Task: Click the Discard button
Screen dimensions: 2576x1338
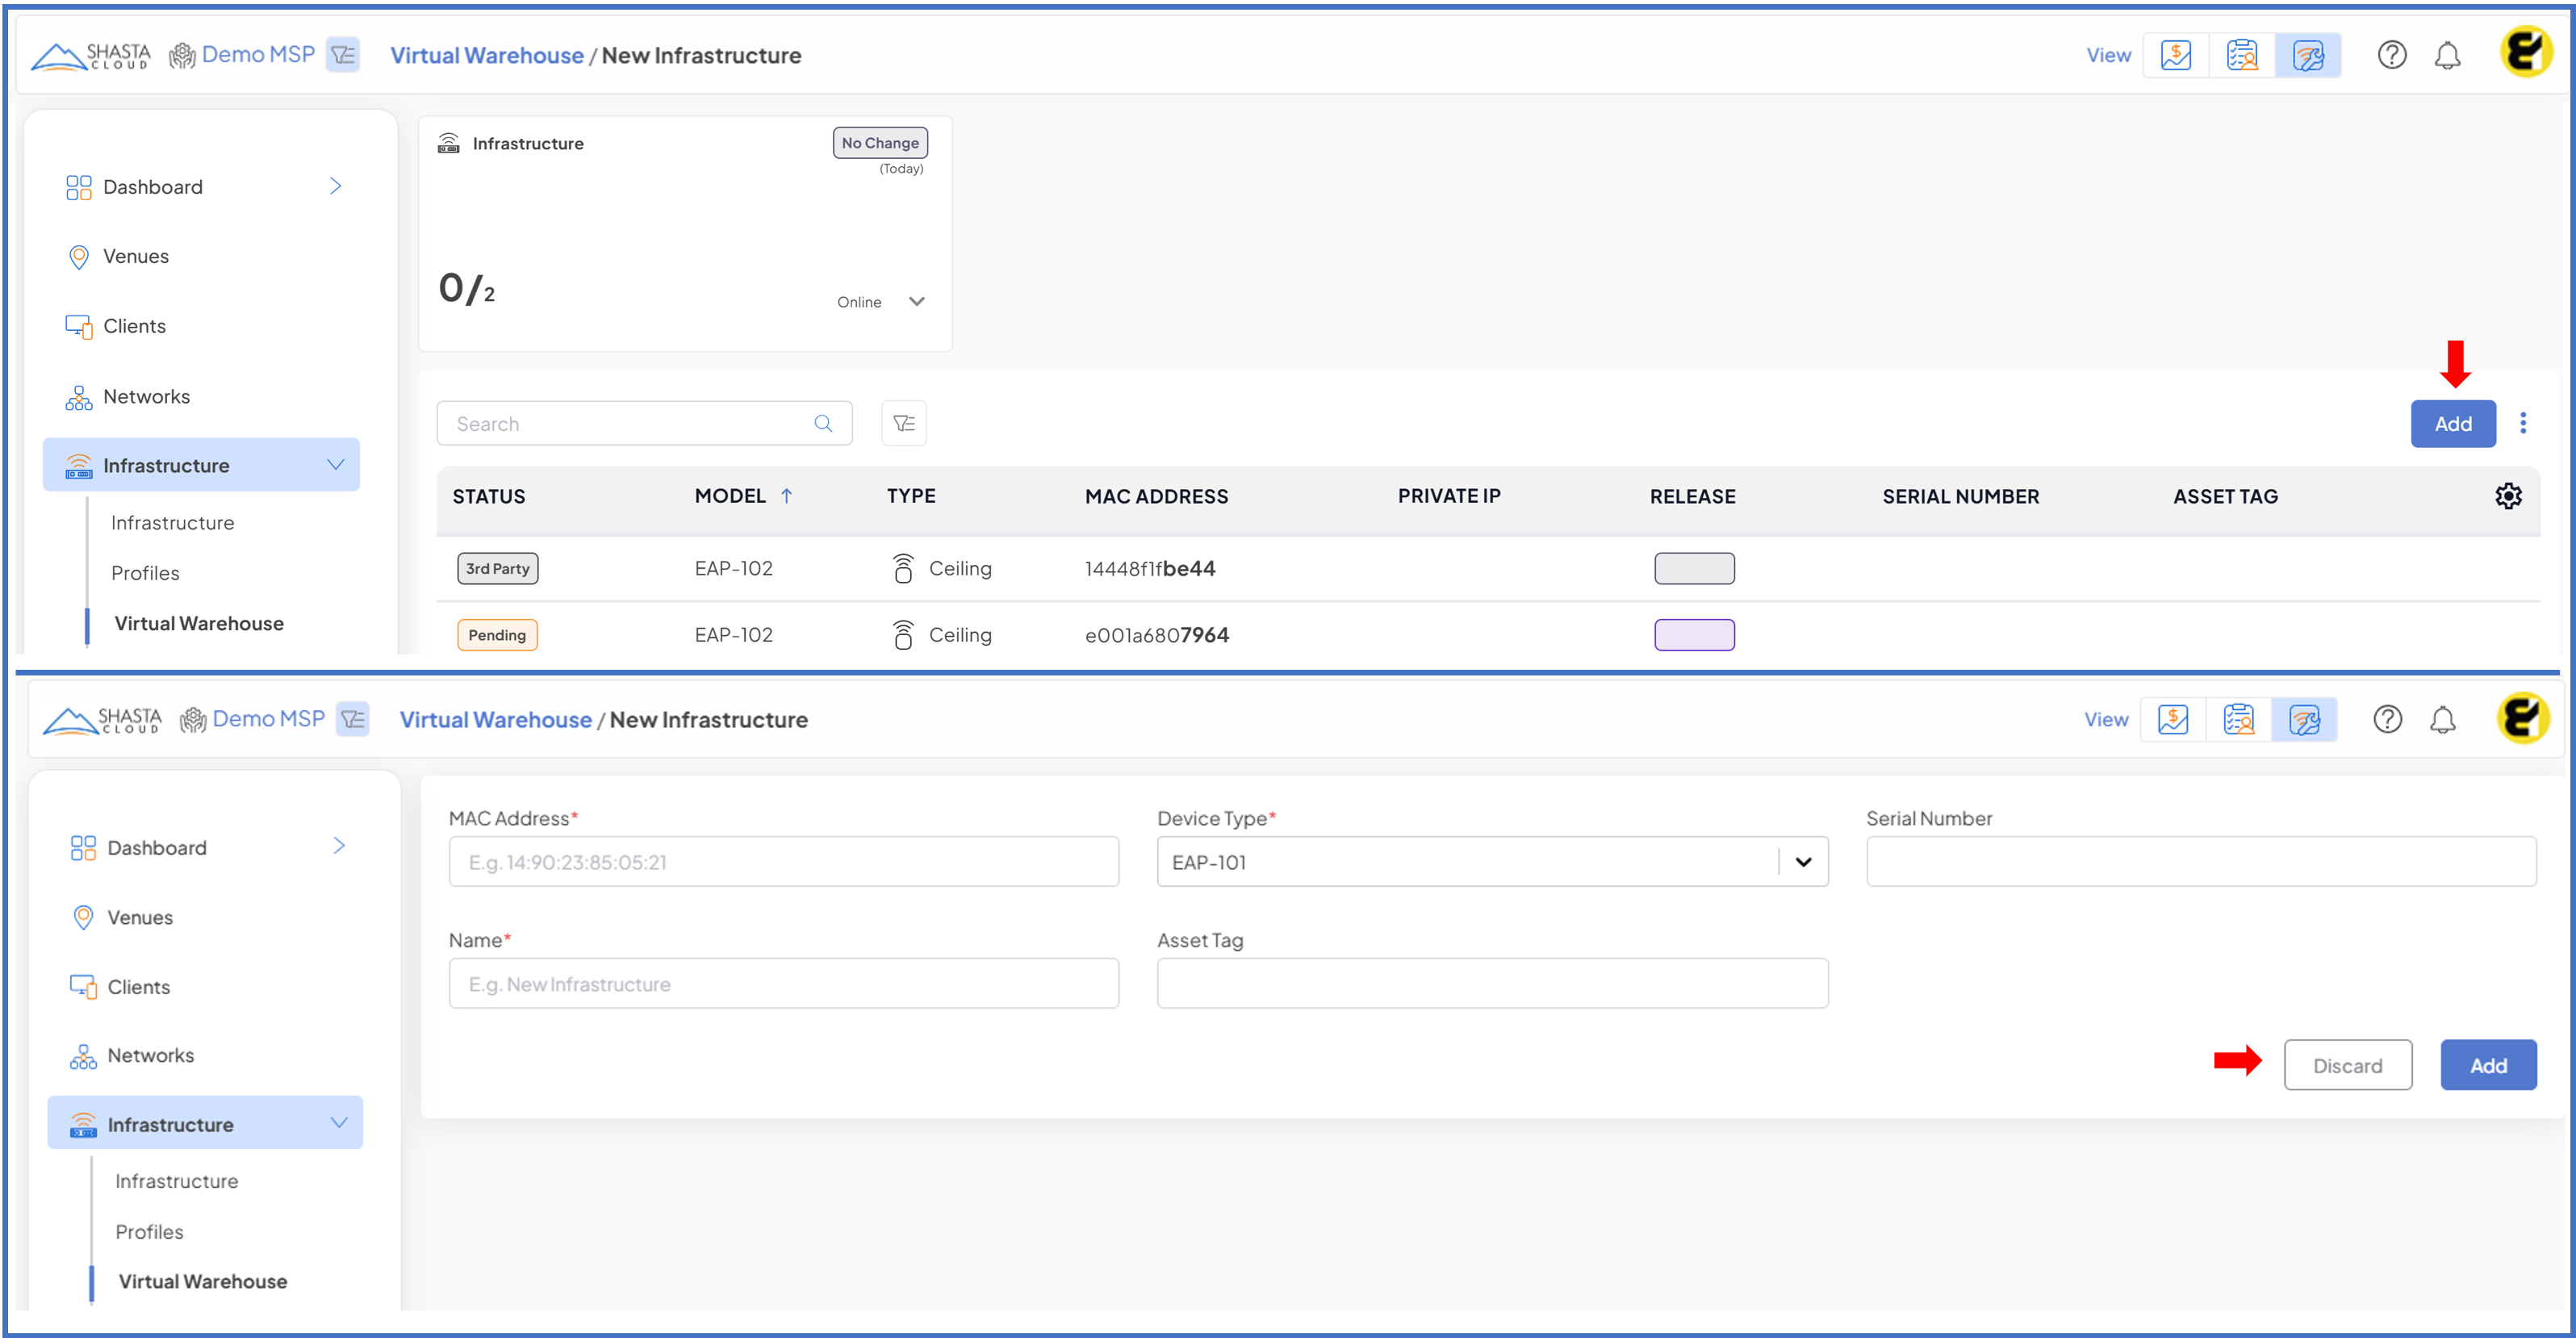Action: click(2346, 1065)
